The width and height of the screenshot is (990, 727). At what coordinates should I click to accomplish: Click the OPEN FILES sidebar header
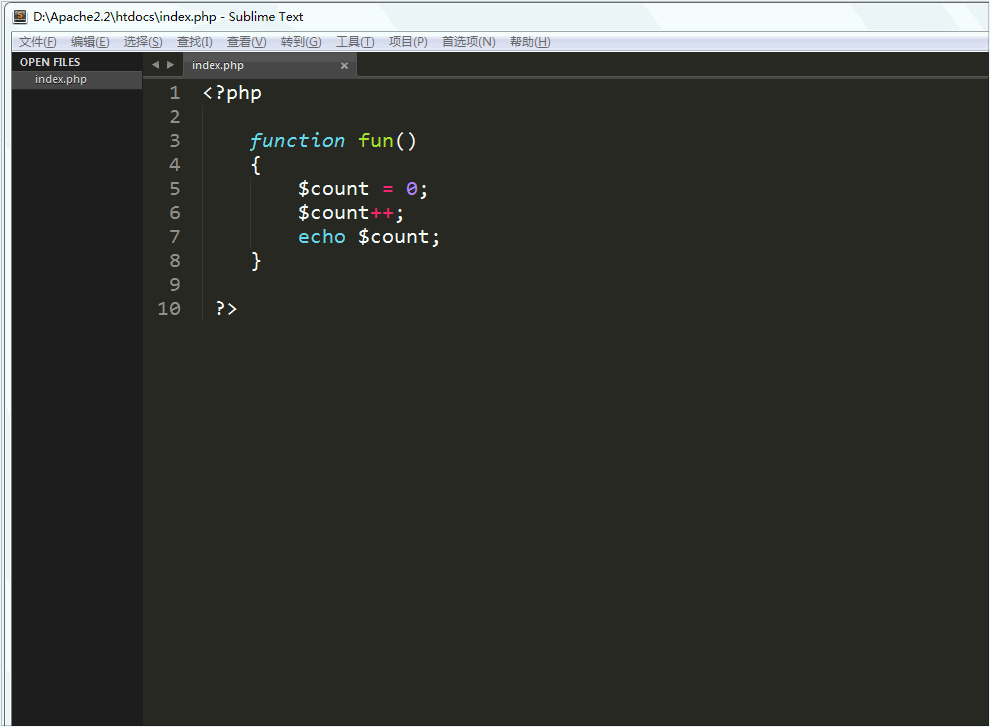50,62
